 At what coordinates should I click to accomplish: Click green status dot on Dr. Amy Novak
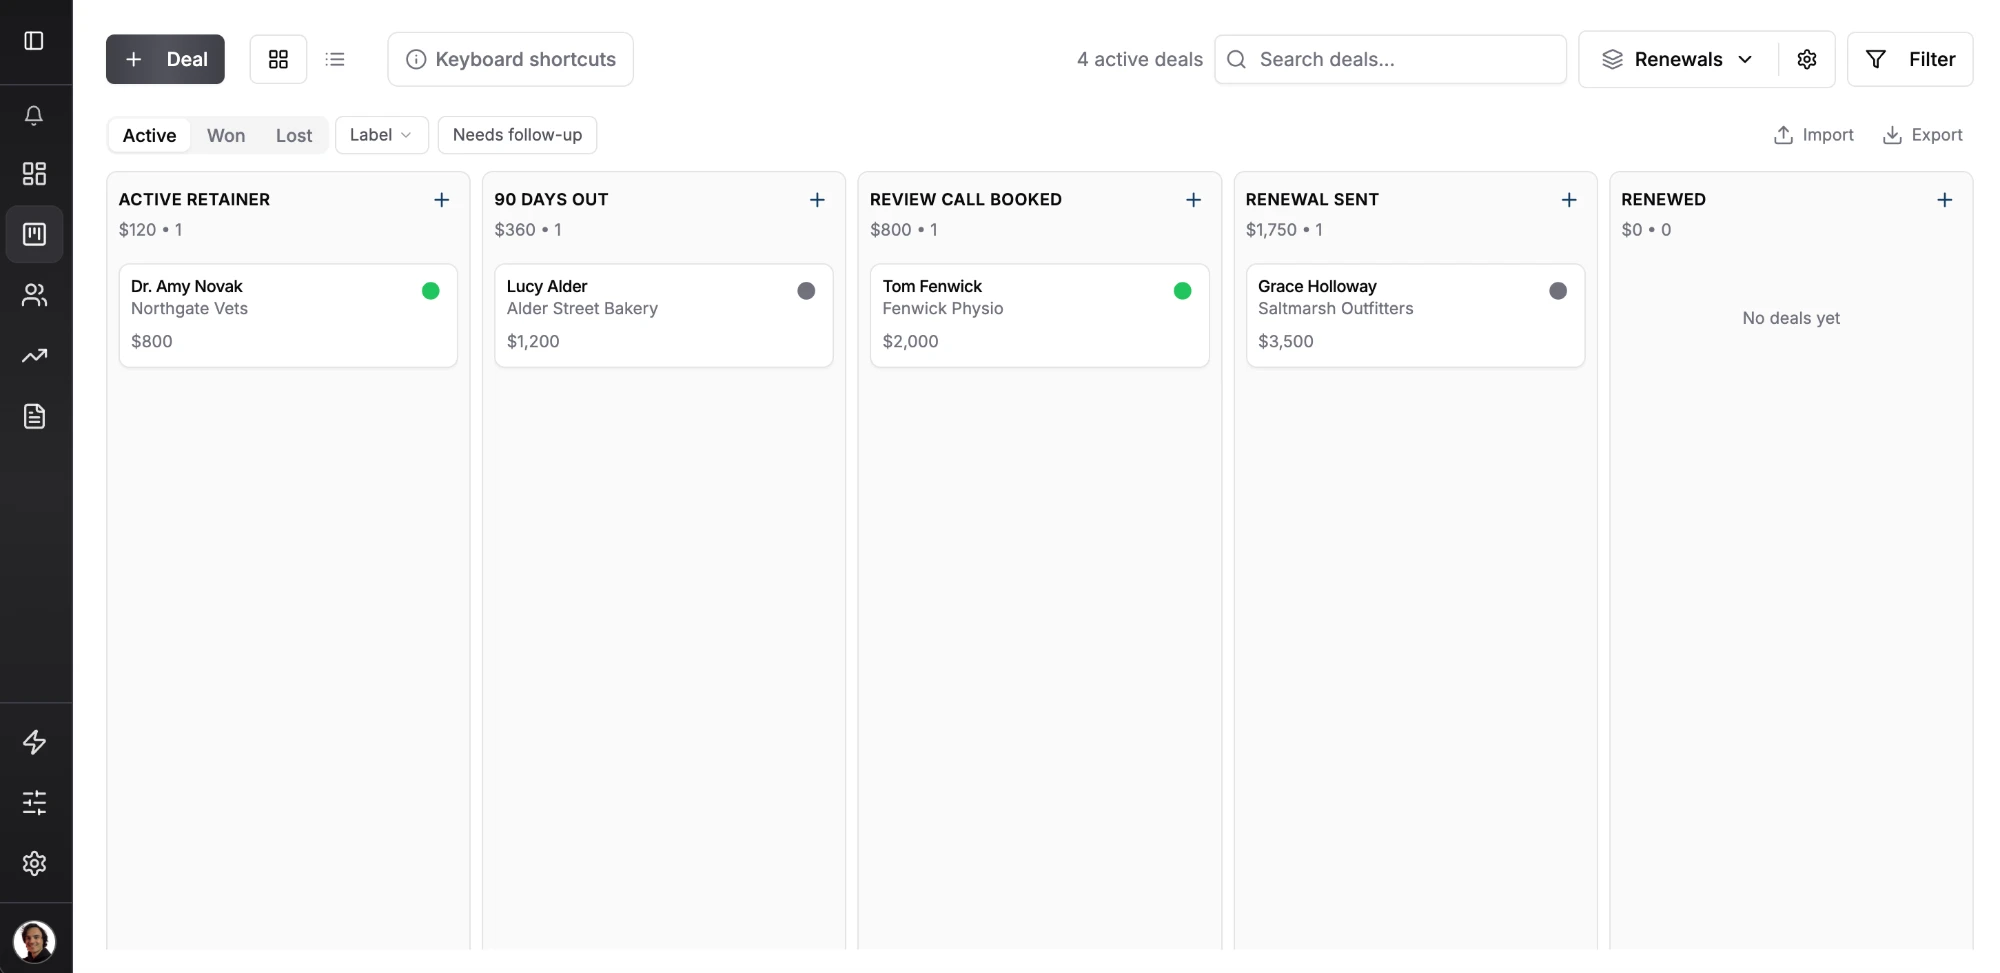[431, 291]
